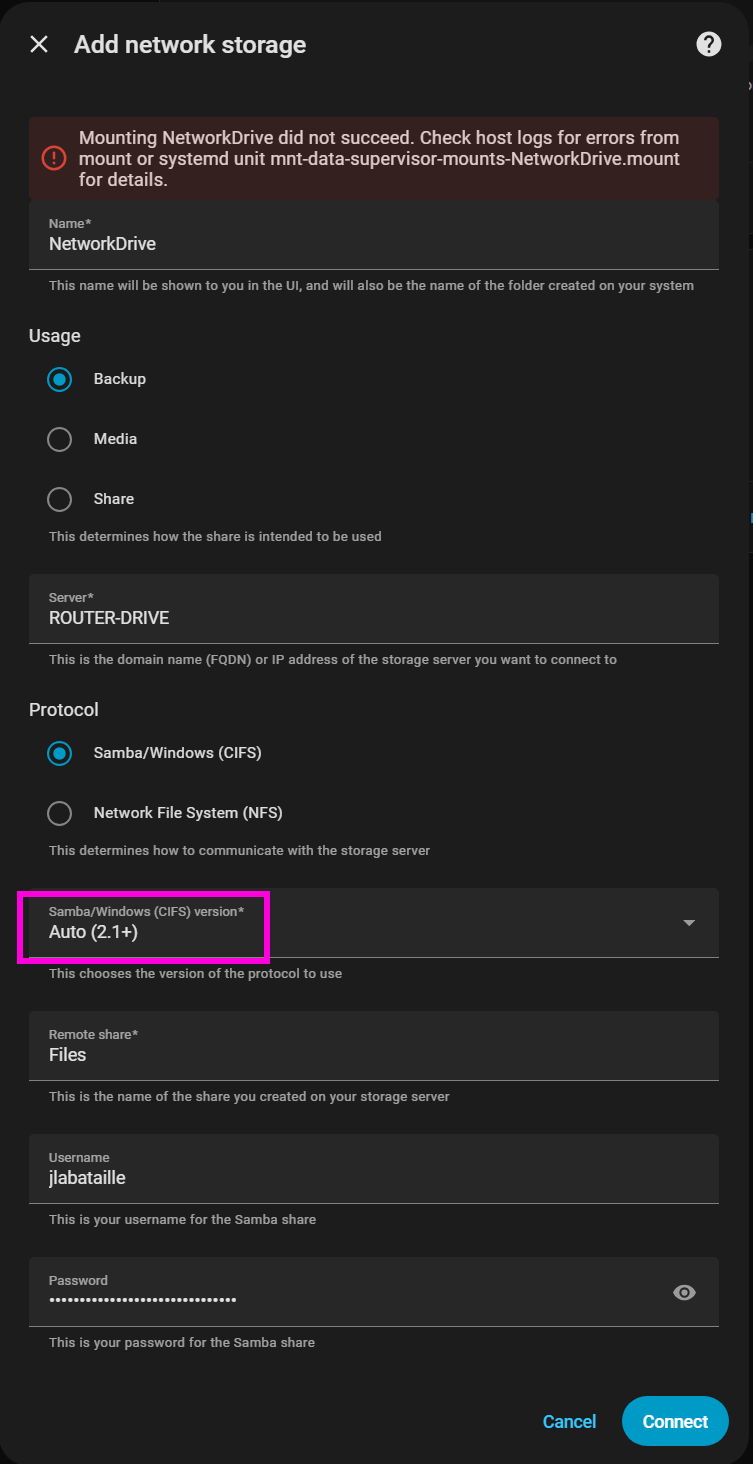This screenshot has width=753, height=1464.
Task: Switch protocol to Network File System (NFS)
Action: click(x=60, y=813)
